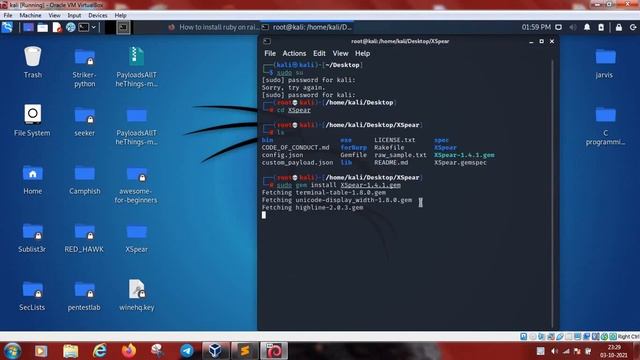This screenshot has width=640, height=360.
Task: Click VirtualBox Right Ctrl host key indicator
Action: pyautogui.click(x=628, y=336)
